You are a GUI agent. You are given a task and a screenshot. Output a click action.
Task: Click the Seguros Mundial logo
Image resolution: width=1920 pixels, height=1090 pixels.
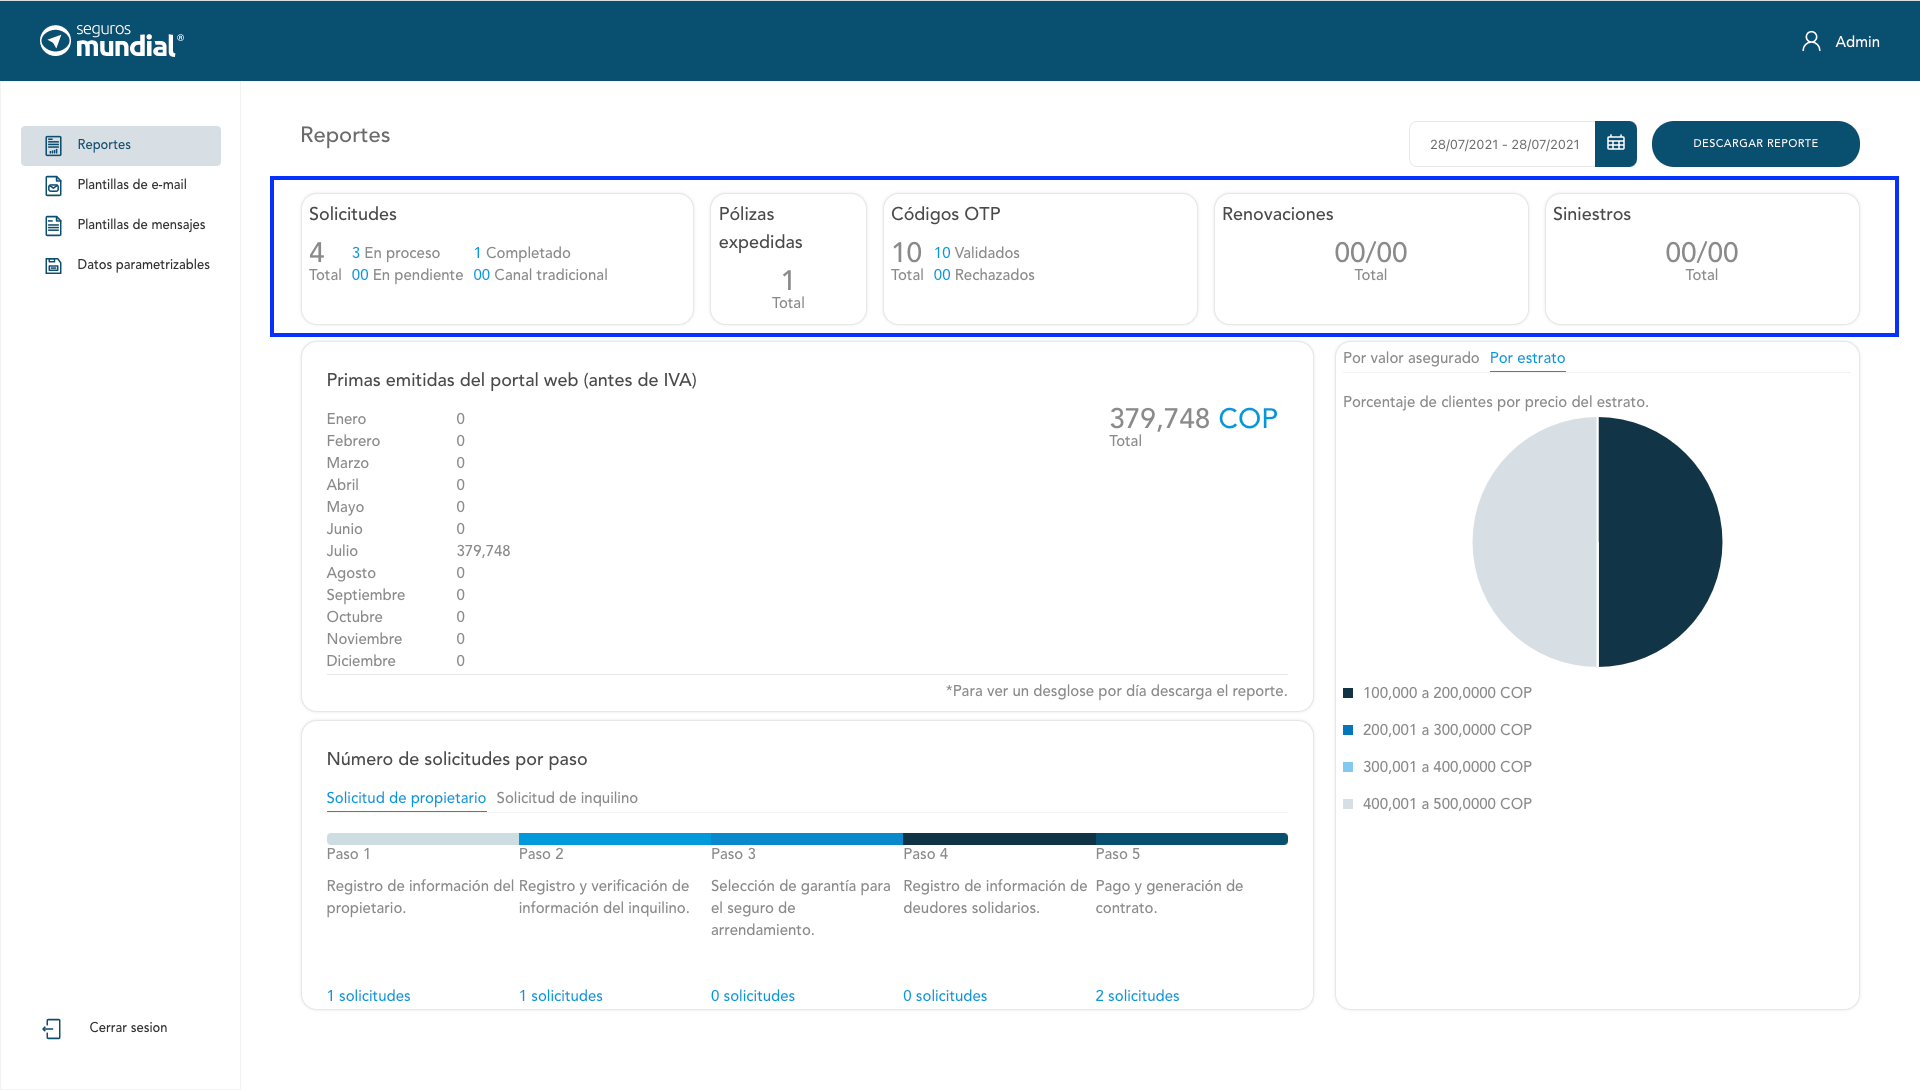pyautogui.click(x=112, y=41)
